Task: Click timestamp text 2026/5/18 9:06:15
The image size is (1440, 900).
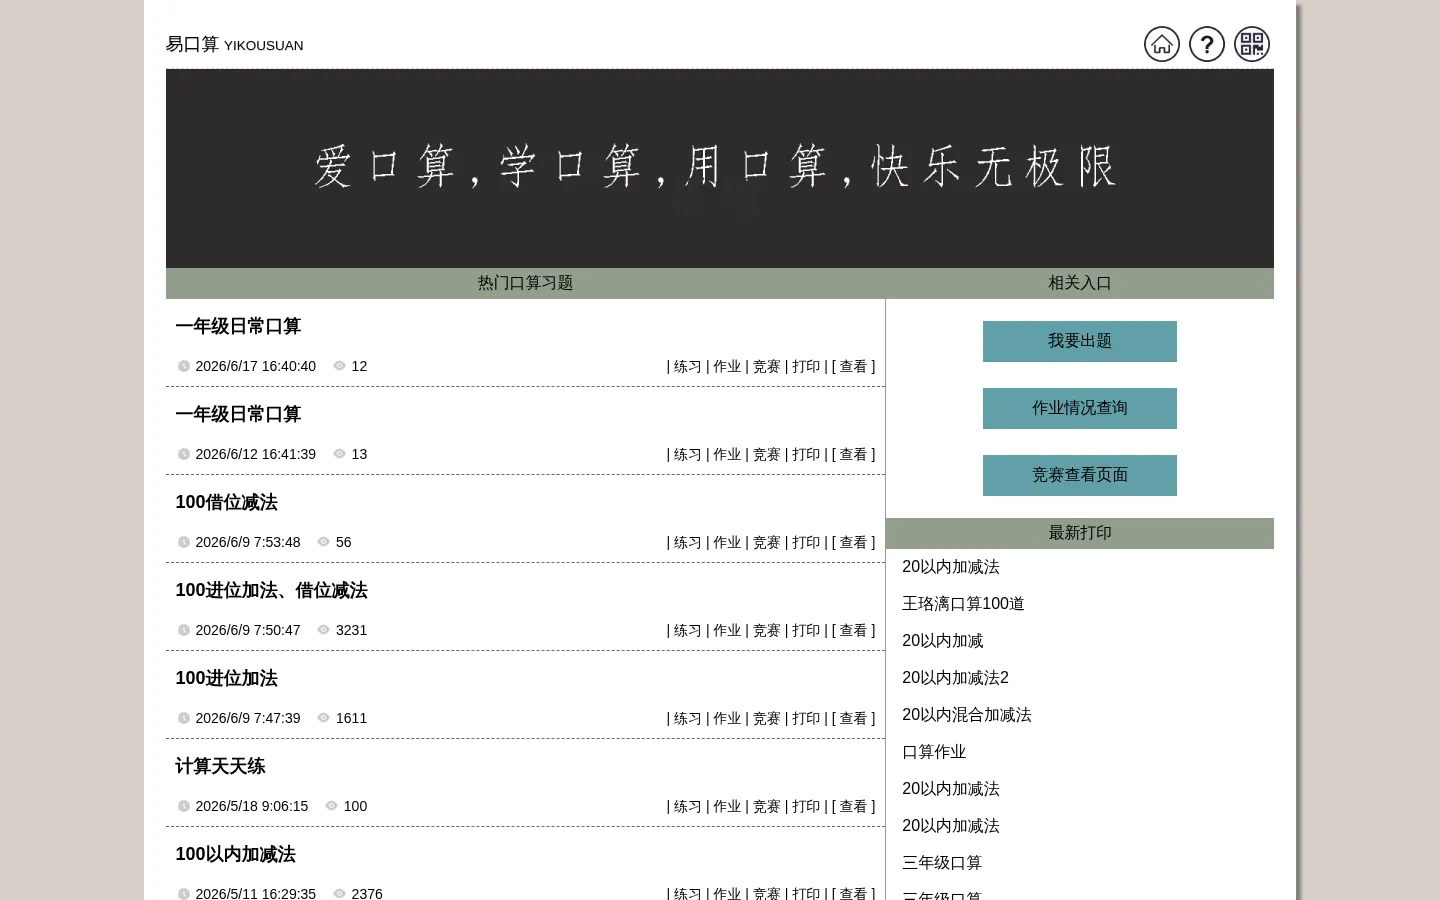Action: pos(252,806)
